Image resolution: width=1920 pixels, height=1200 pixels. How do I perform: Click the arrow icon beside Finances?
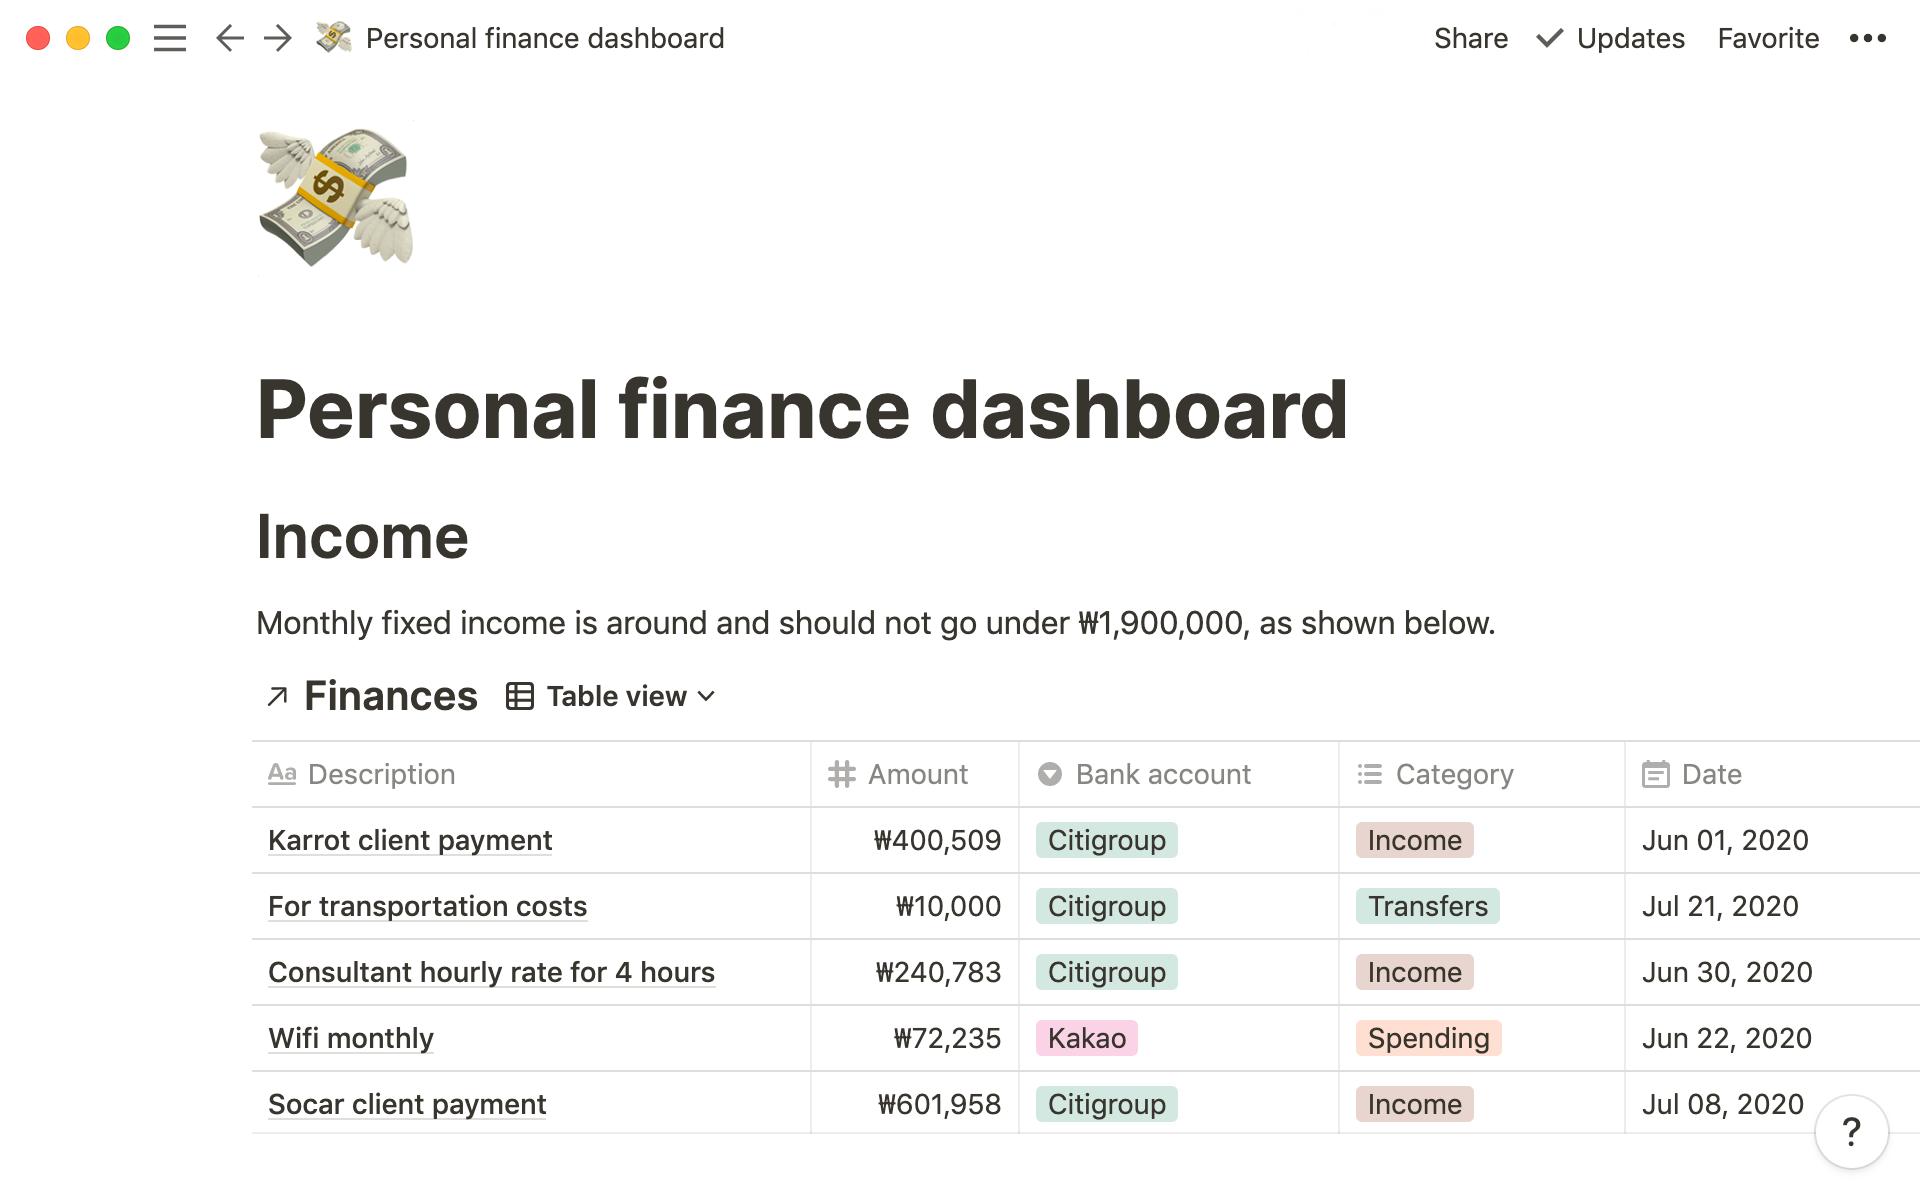277,696
